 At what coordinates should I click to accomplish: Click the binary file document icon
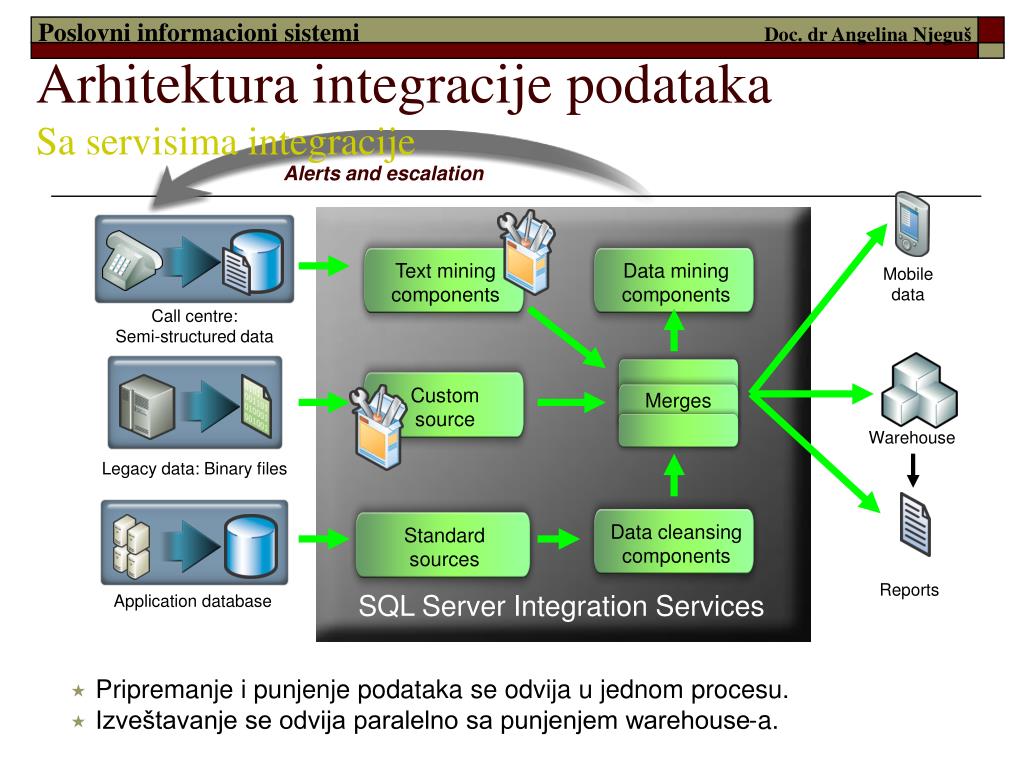pos(256,405)
